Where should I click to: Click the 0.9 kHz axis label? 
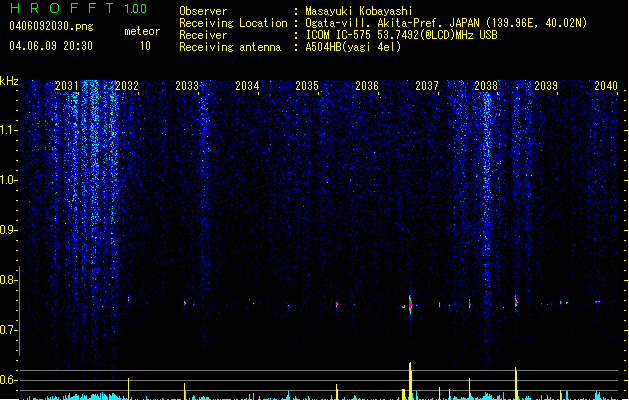point(8,230)
